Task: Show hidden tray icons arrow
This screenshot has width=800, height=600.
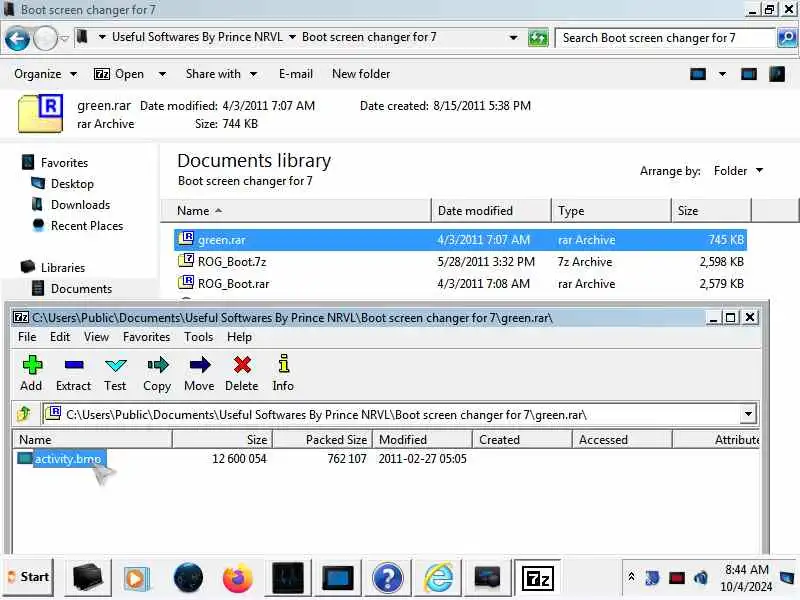Action: 631,577
